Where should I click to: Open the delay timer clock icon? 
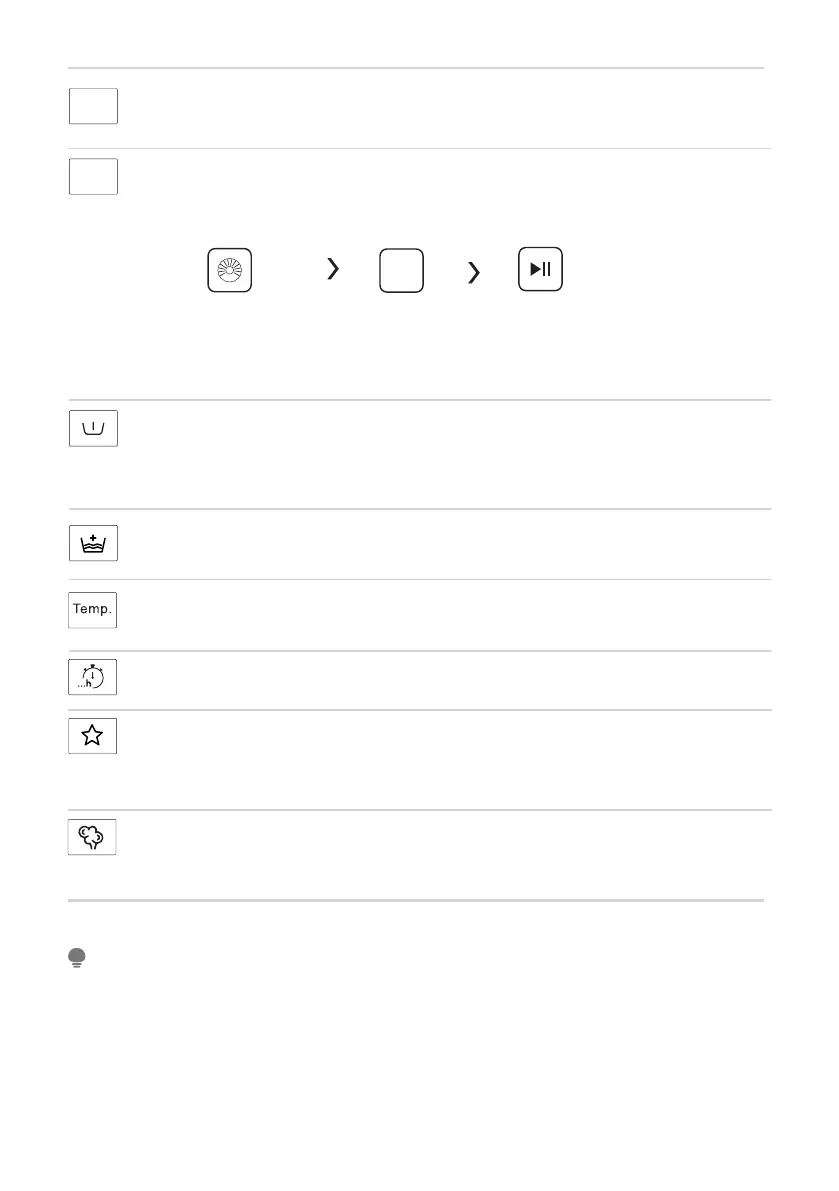(93, 677)
